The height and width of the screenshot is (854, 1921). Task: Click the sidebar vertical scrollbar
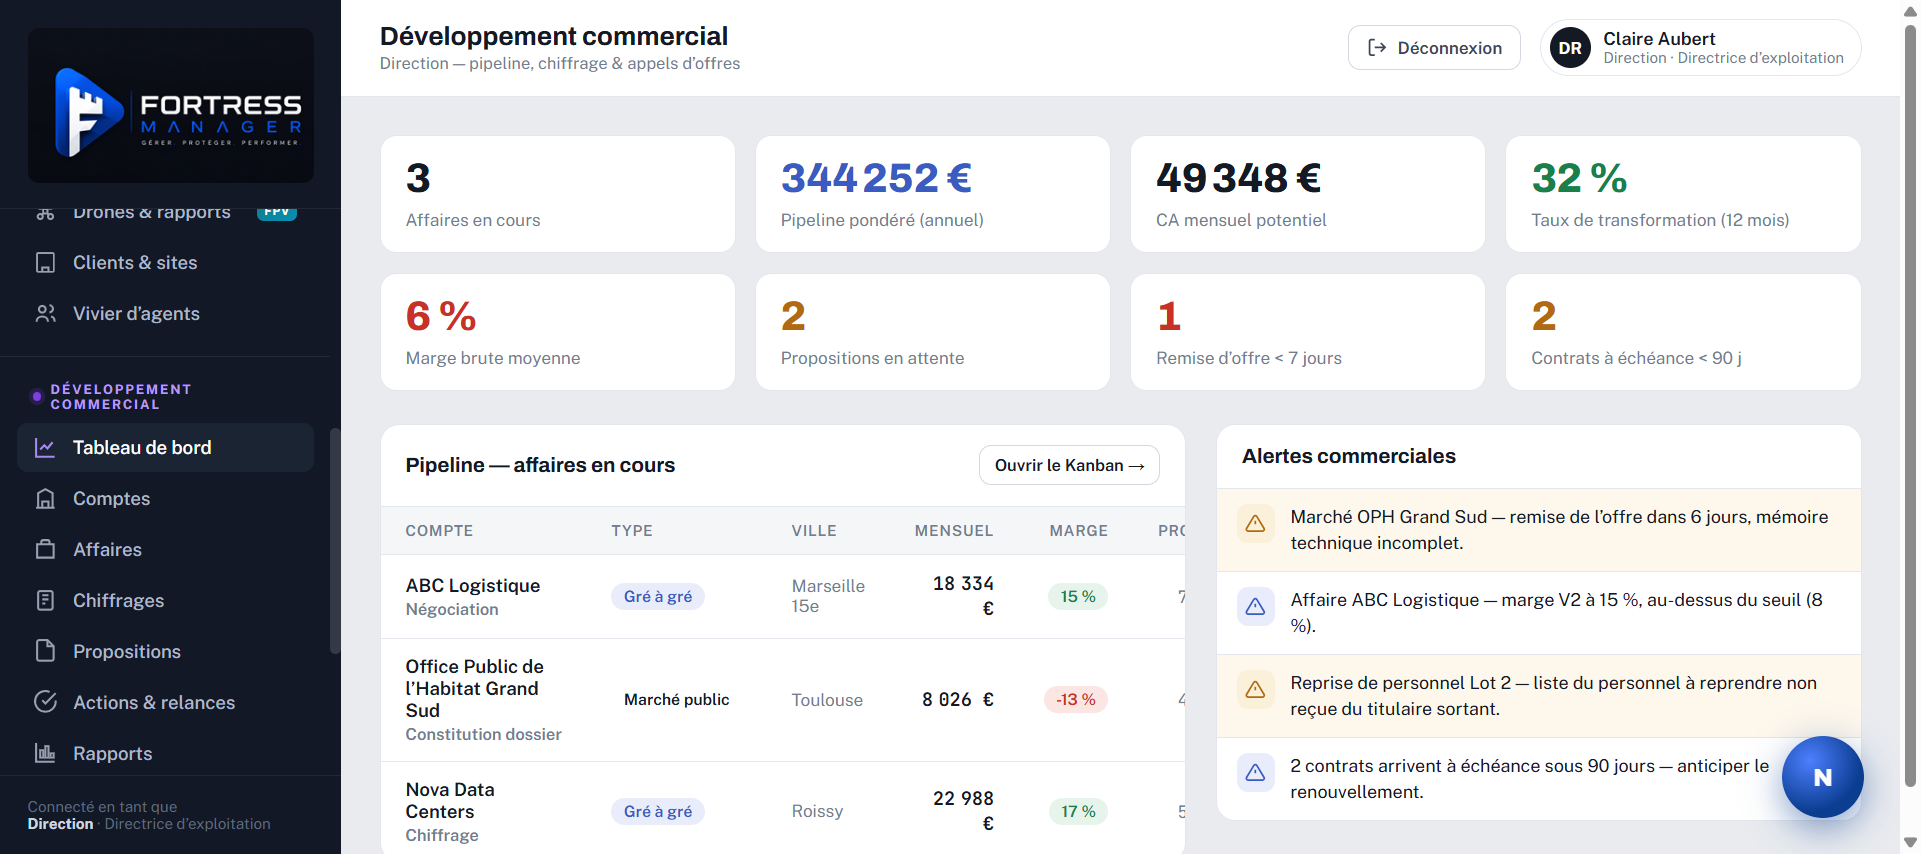(x=335, y=540)
